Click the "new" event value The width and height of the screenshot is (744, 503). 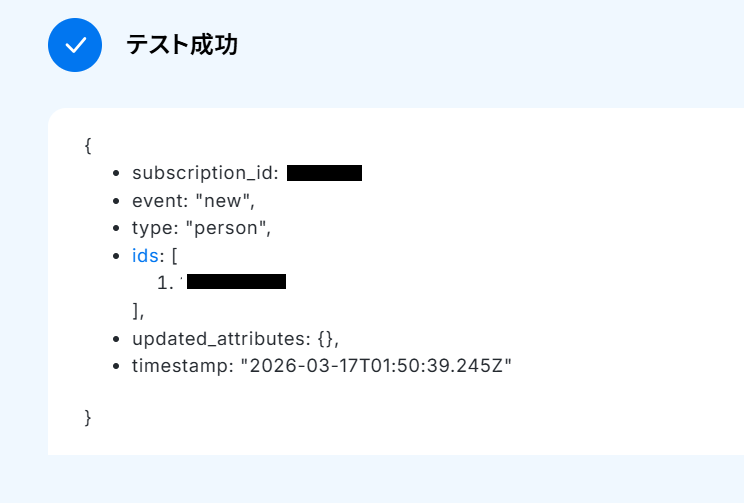(225, 201)
